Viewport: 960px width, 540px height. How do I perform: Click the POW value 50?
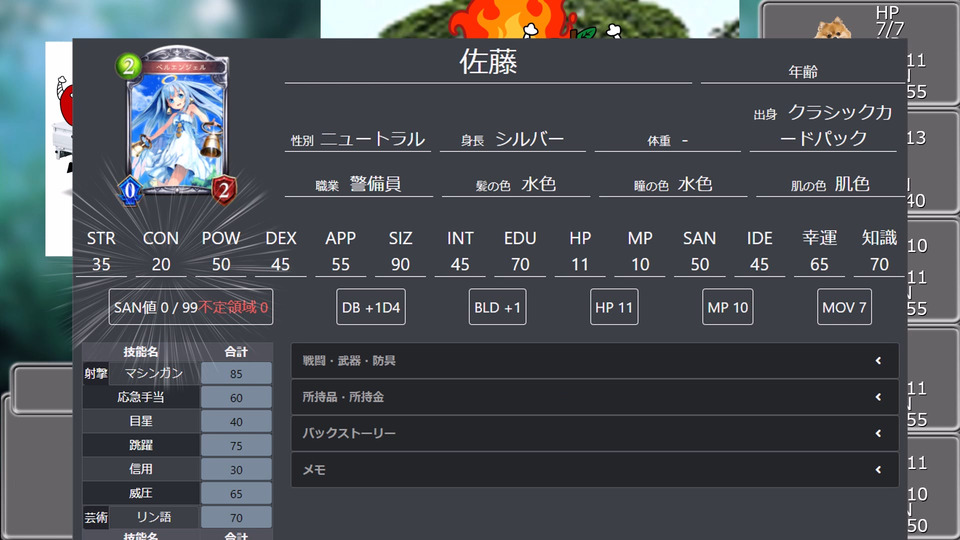click(x=221, y=264)
